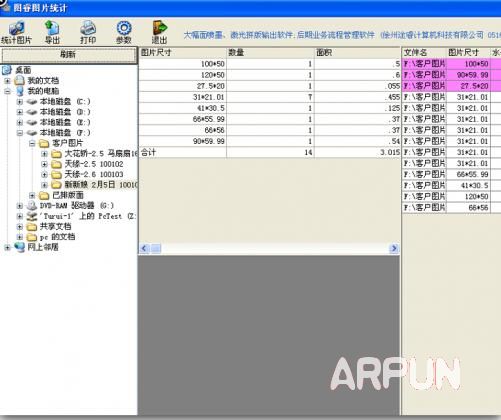Select the 41*30.5 row in summary table

pyautogui.click(x=270, y=108)
